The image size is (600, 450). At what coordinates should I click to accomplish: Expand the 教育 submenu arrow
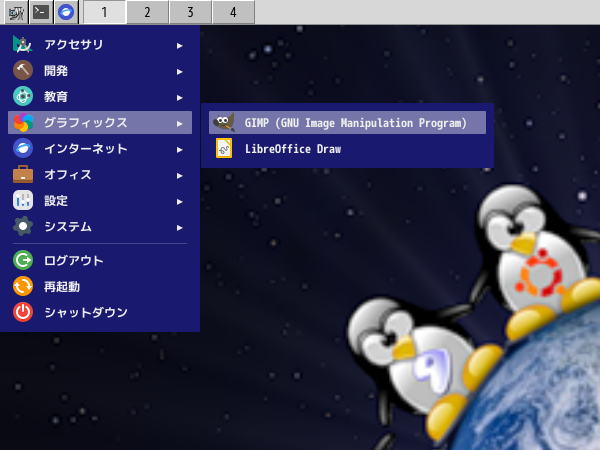coord(179,98)
